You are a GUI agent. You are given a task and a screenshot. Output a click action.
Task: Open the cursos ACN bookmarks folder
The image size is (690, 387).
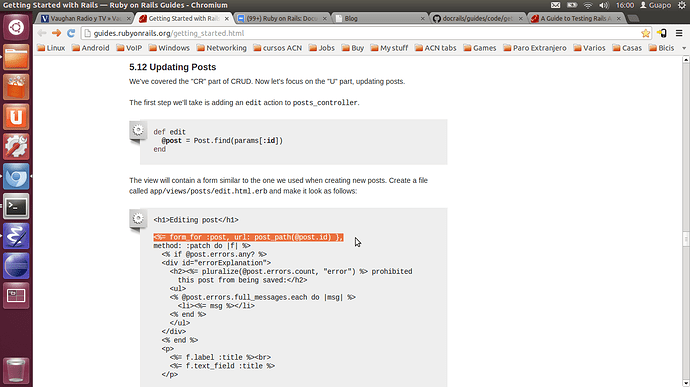click(278, 48)
